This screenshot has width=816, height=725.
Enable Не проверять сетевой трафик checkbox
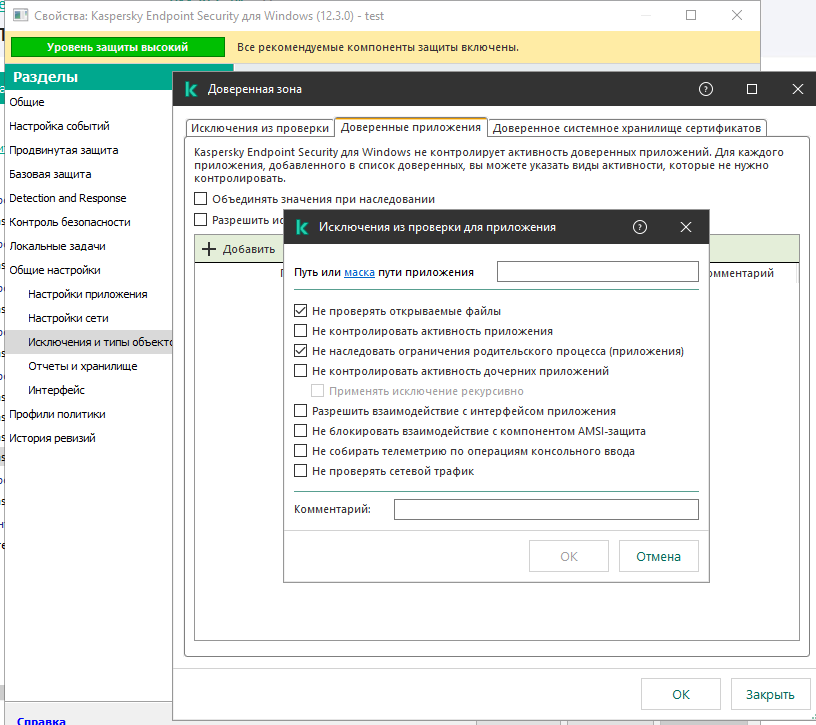(x=301, y=471)
